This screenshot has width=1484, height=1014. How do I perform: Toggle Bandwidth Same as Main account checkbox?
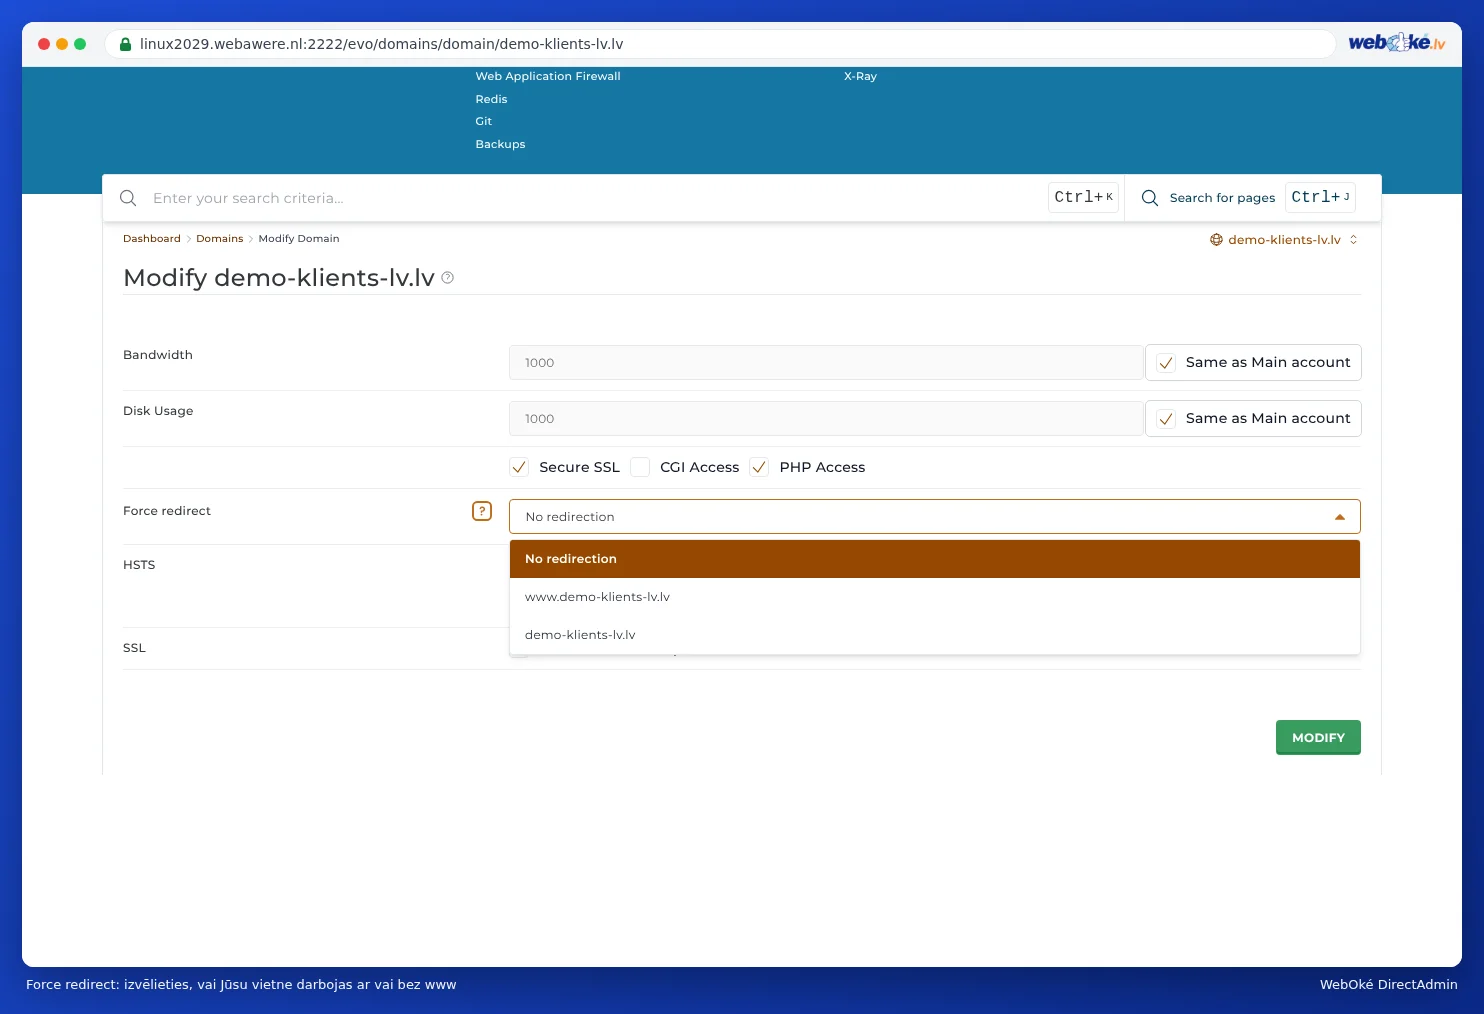pos(1166,363)
